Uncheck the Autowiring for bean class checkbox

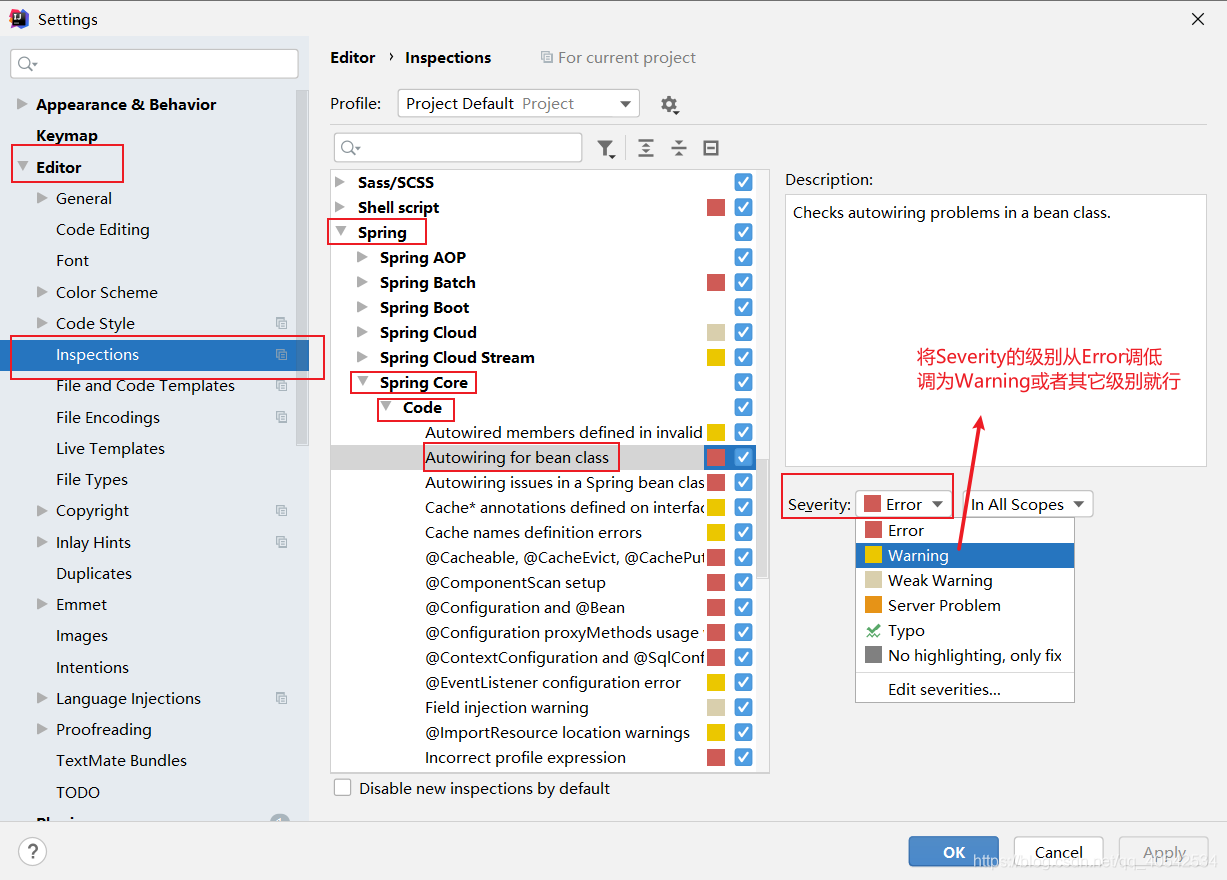pyautogui.click(x=743, y=457)
